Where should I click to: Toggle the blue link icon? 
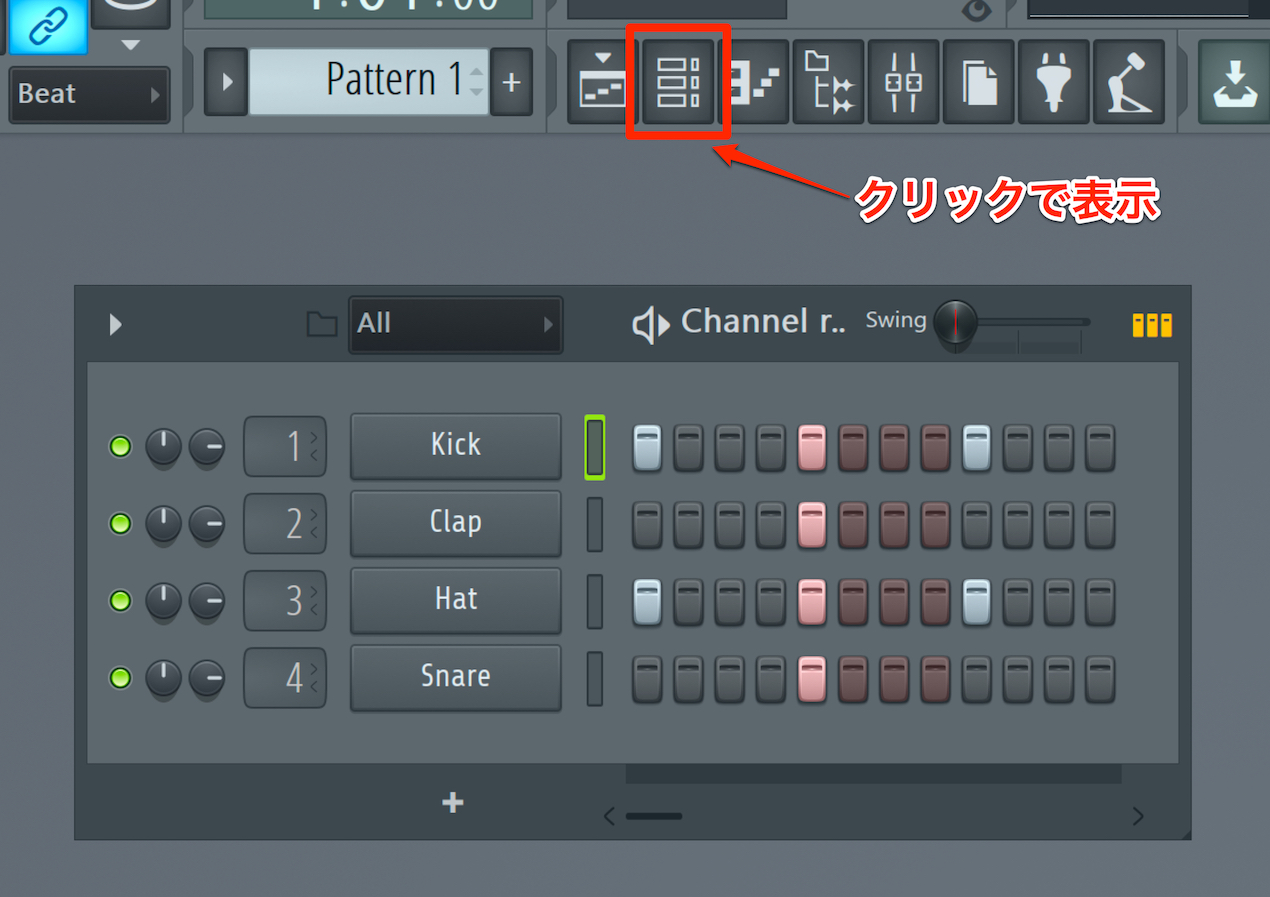tap(48, 26)
